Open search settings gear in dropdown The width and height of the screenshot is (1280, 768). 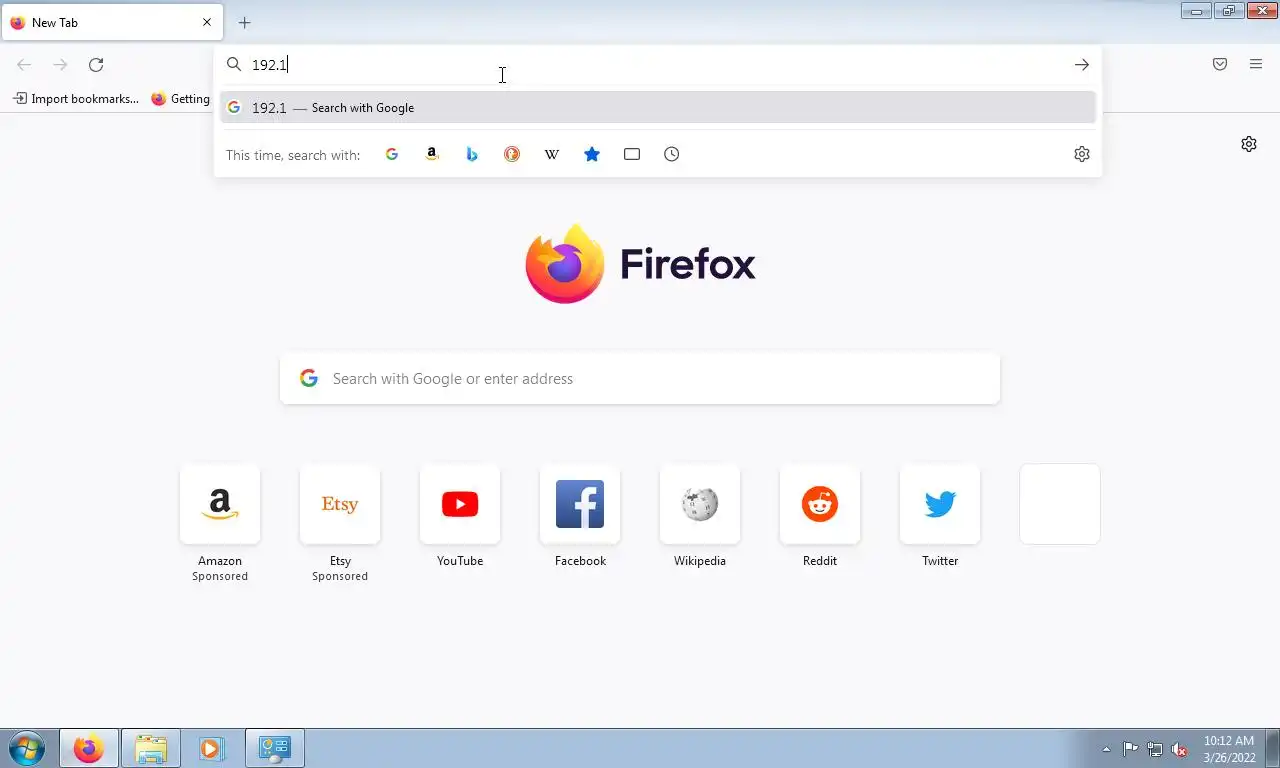pyautogui.click(x=1082, y=154)
